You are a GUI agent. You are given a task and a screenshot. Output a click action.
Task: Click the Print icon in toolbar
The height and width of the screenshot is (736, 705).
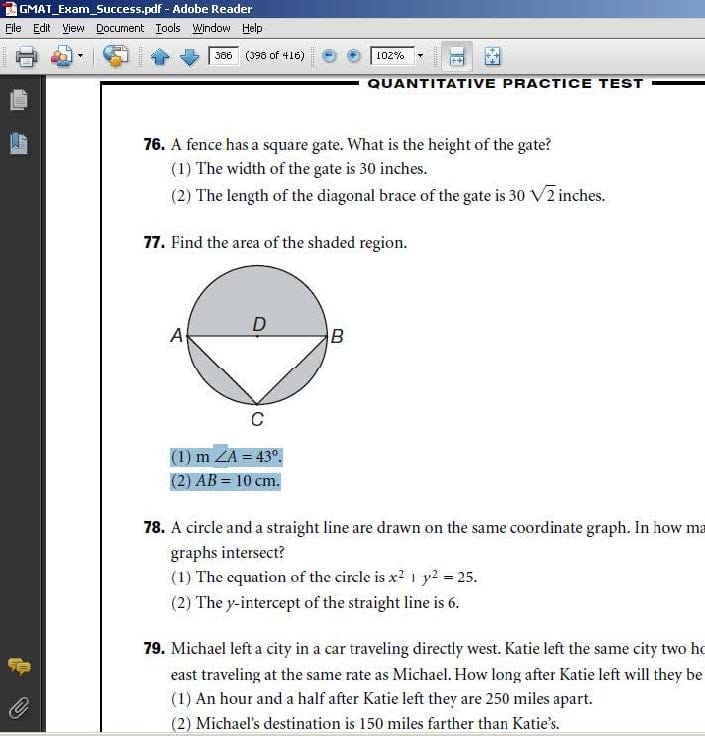click(x=26, y=56)
